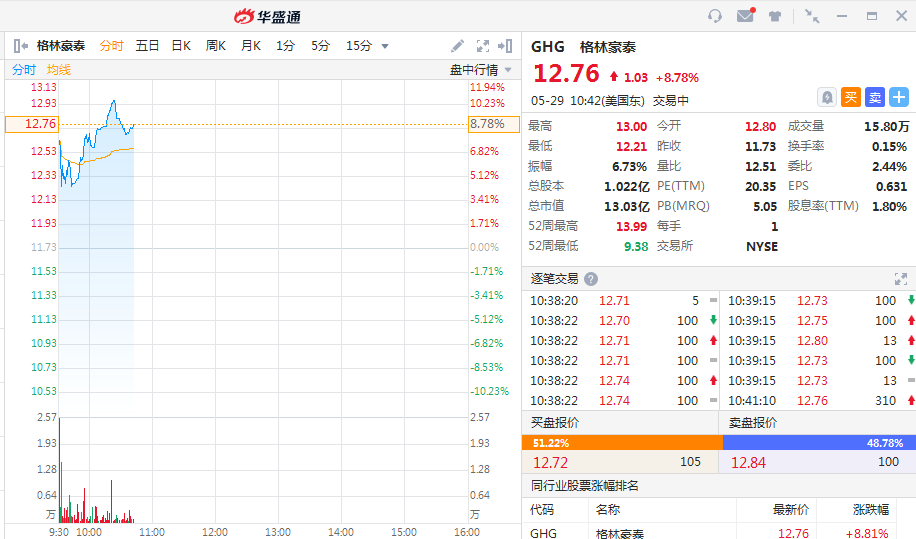
Task: Expand the 15分 interval dropdown arrow
Action: (x=385, y=46)
